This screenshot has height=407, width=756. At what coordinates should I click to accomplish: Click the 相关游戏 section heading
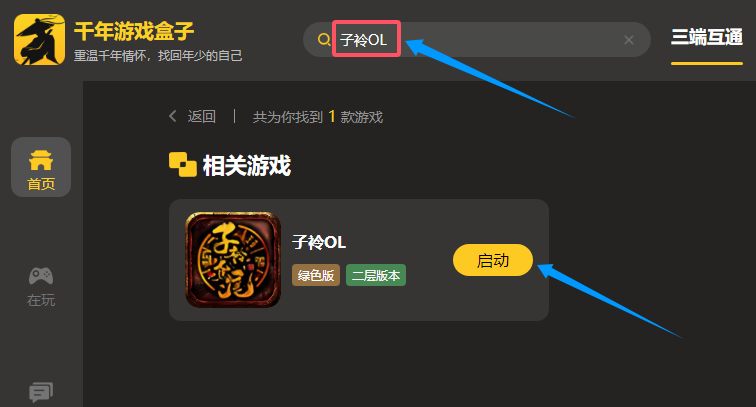coord(247,165)
